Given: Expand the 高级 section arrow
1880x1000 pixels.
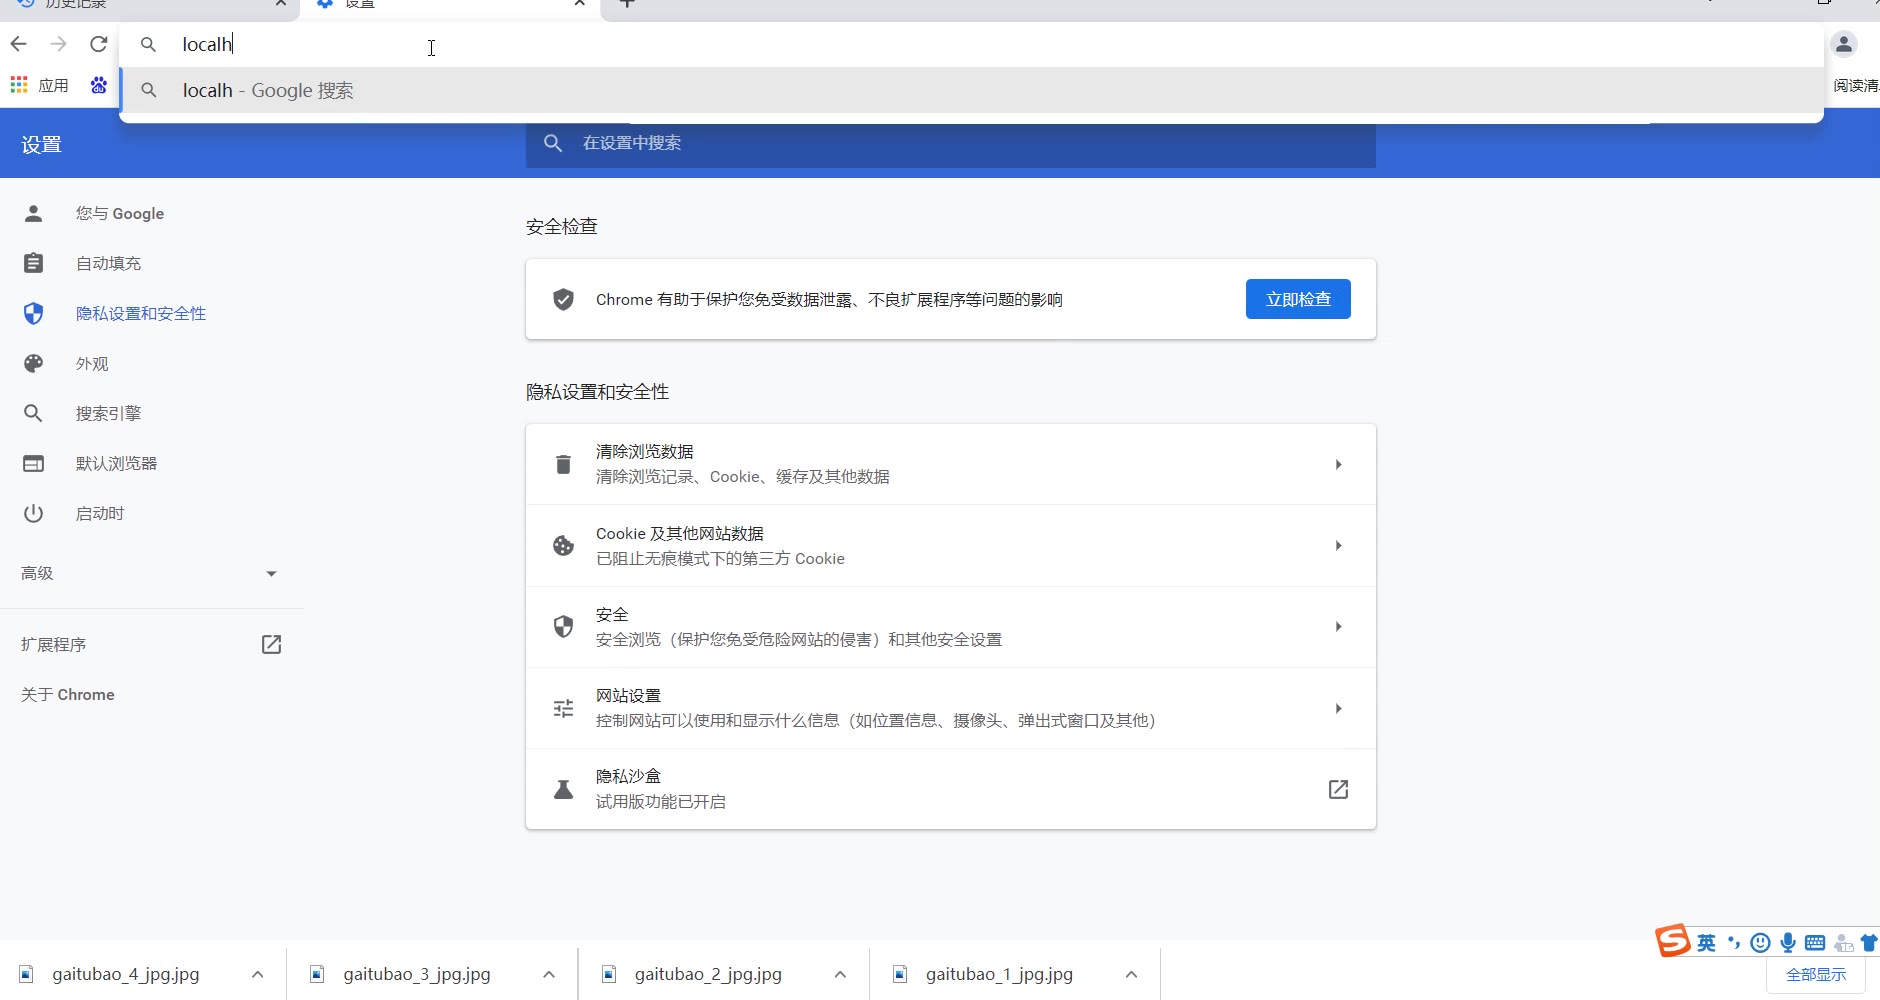Looking at the screenshot, I should pos(271,573).
